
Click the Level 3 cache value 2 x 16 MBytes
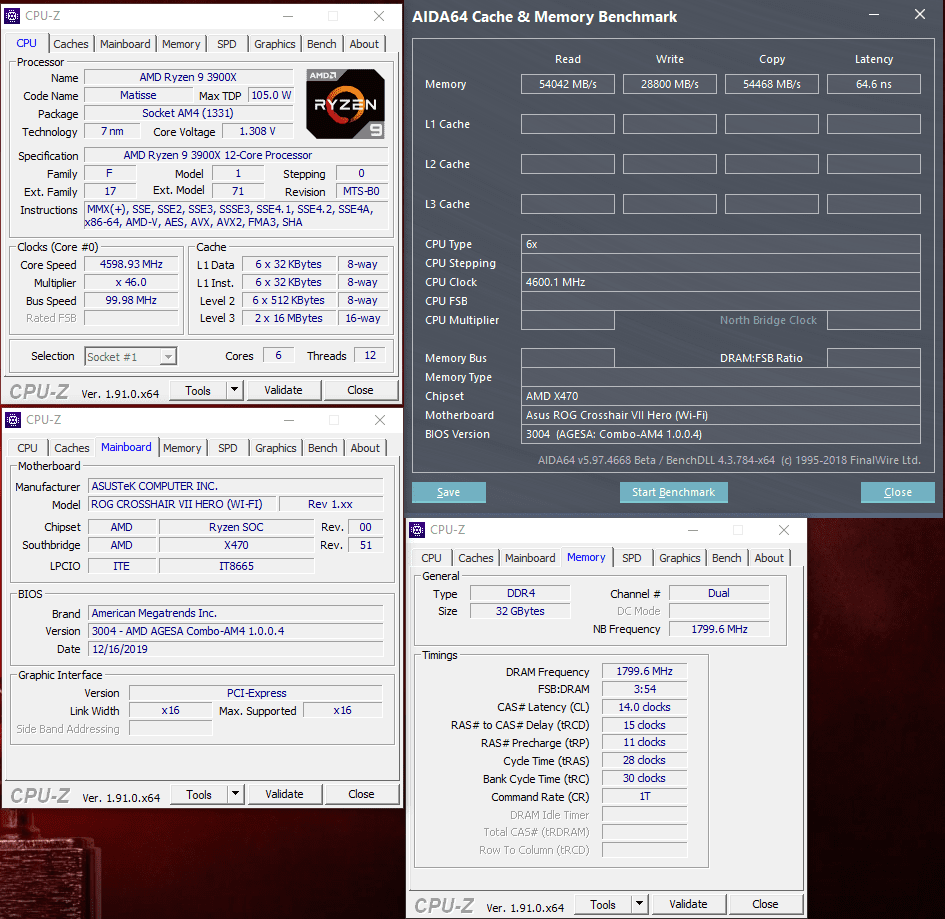click(x=288, y=318)
